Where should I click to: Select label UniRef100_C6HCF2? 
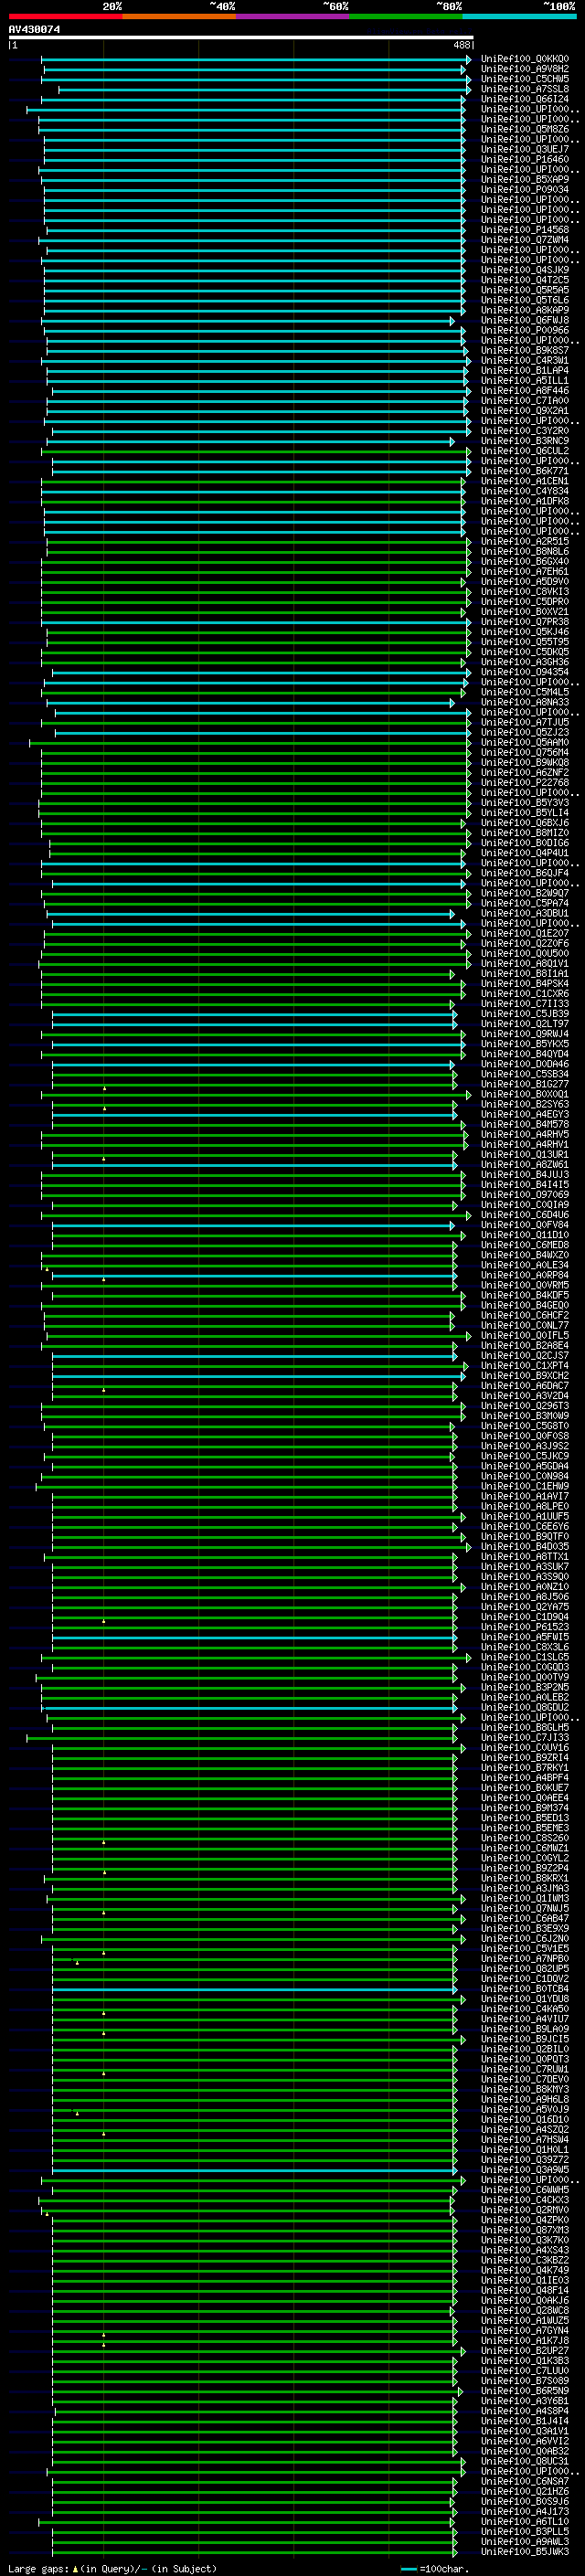(525, 1315)
